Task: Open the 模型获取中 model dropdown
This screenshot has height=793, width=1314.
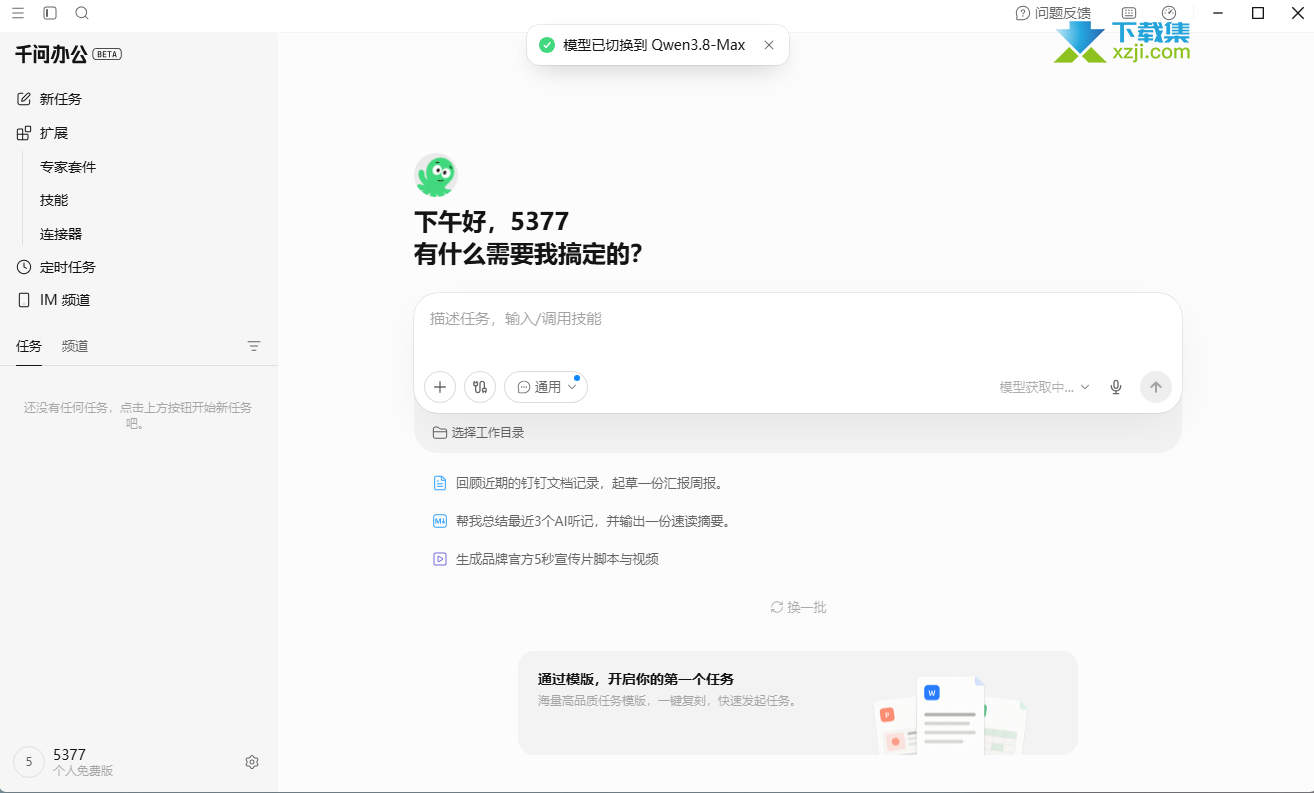Action: 1044,387
